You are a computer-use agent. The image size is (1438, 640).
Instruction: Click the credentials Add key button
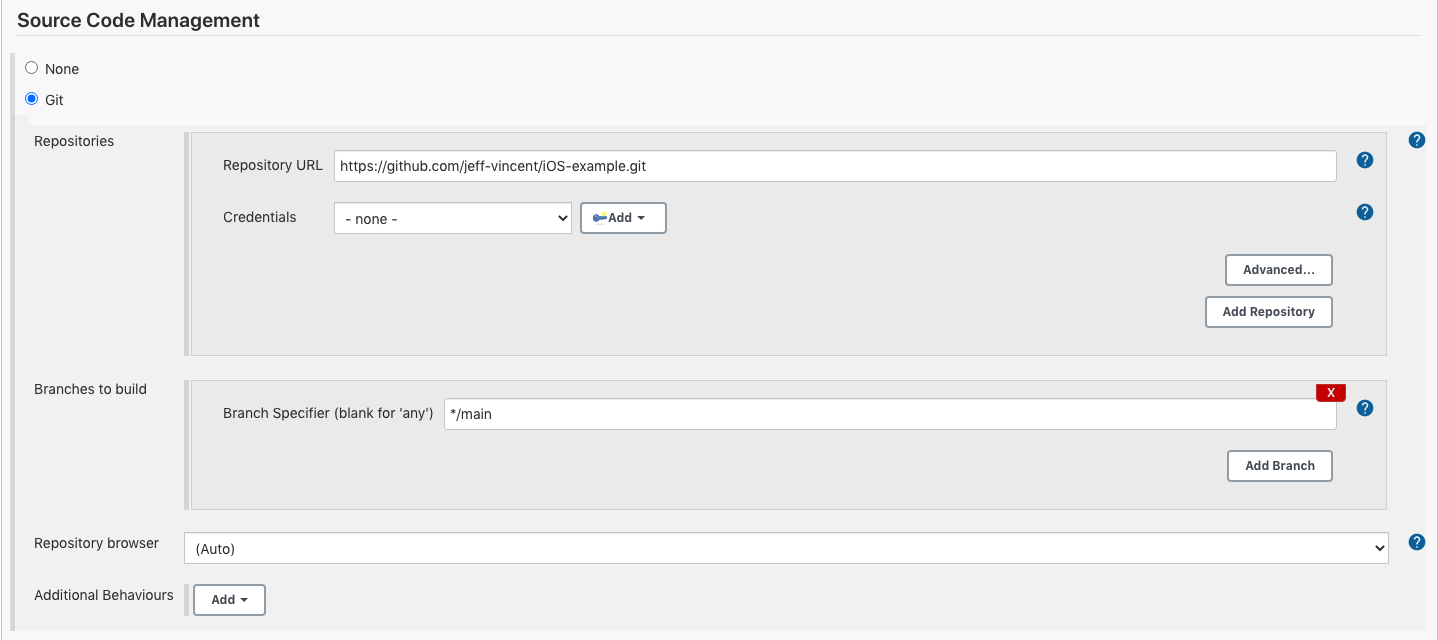click(x=623, y=218)
